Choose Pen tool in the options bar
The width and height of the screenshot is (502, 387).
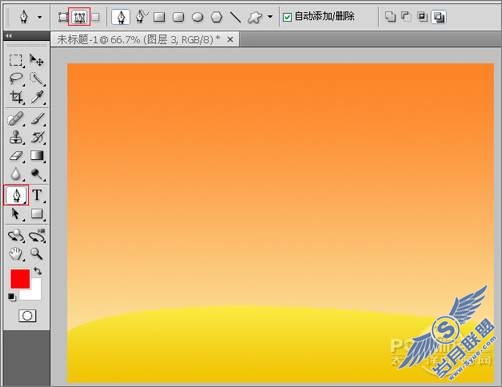coord(121,17)
